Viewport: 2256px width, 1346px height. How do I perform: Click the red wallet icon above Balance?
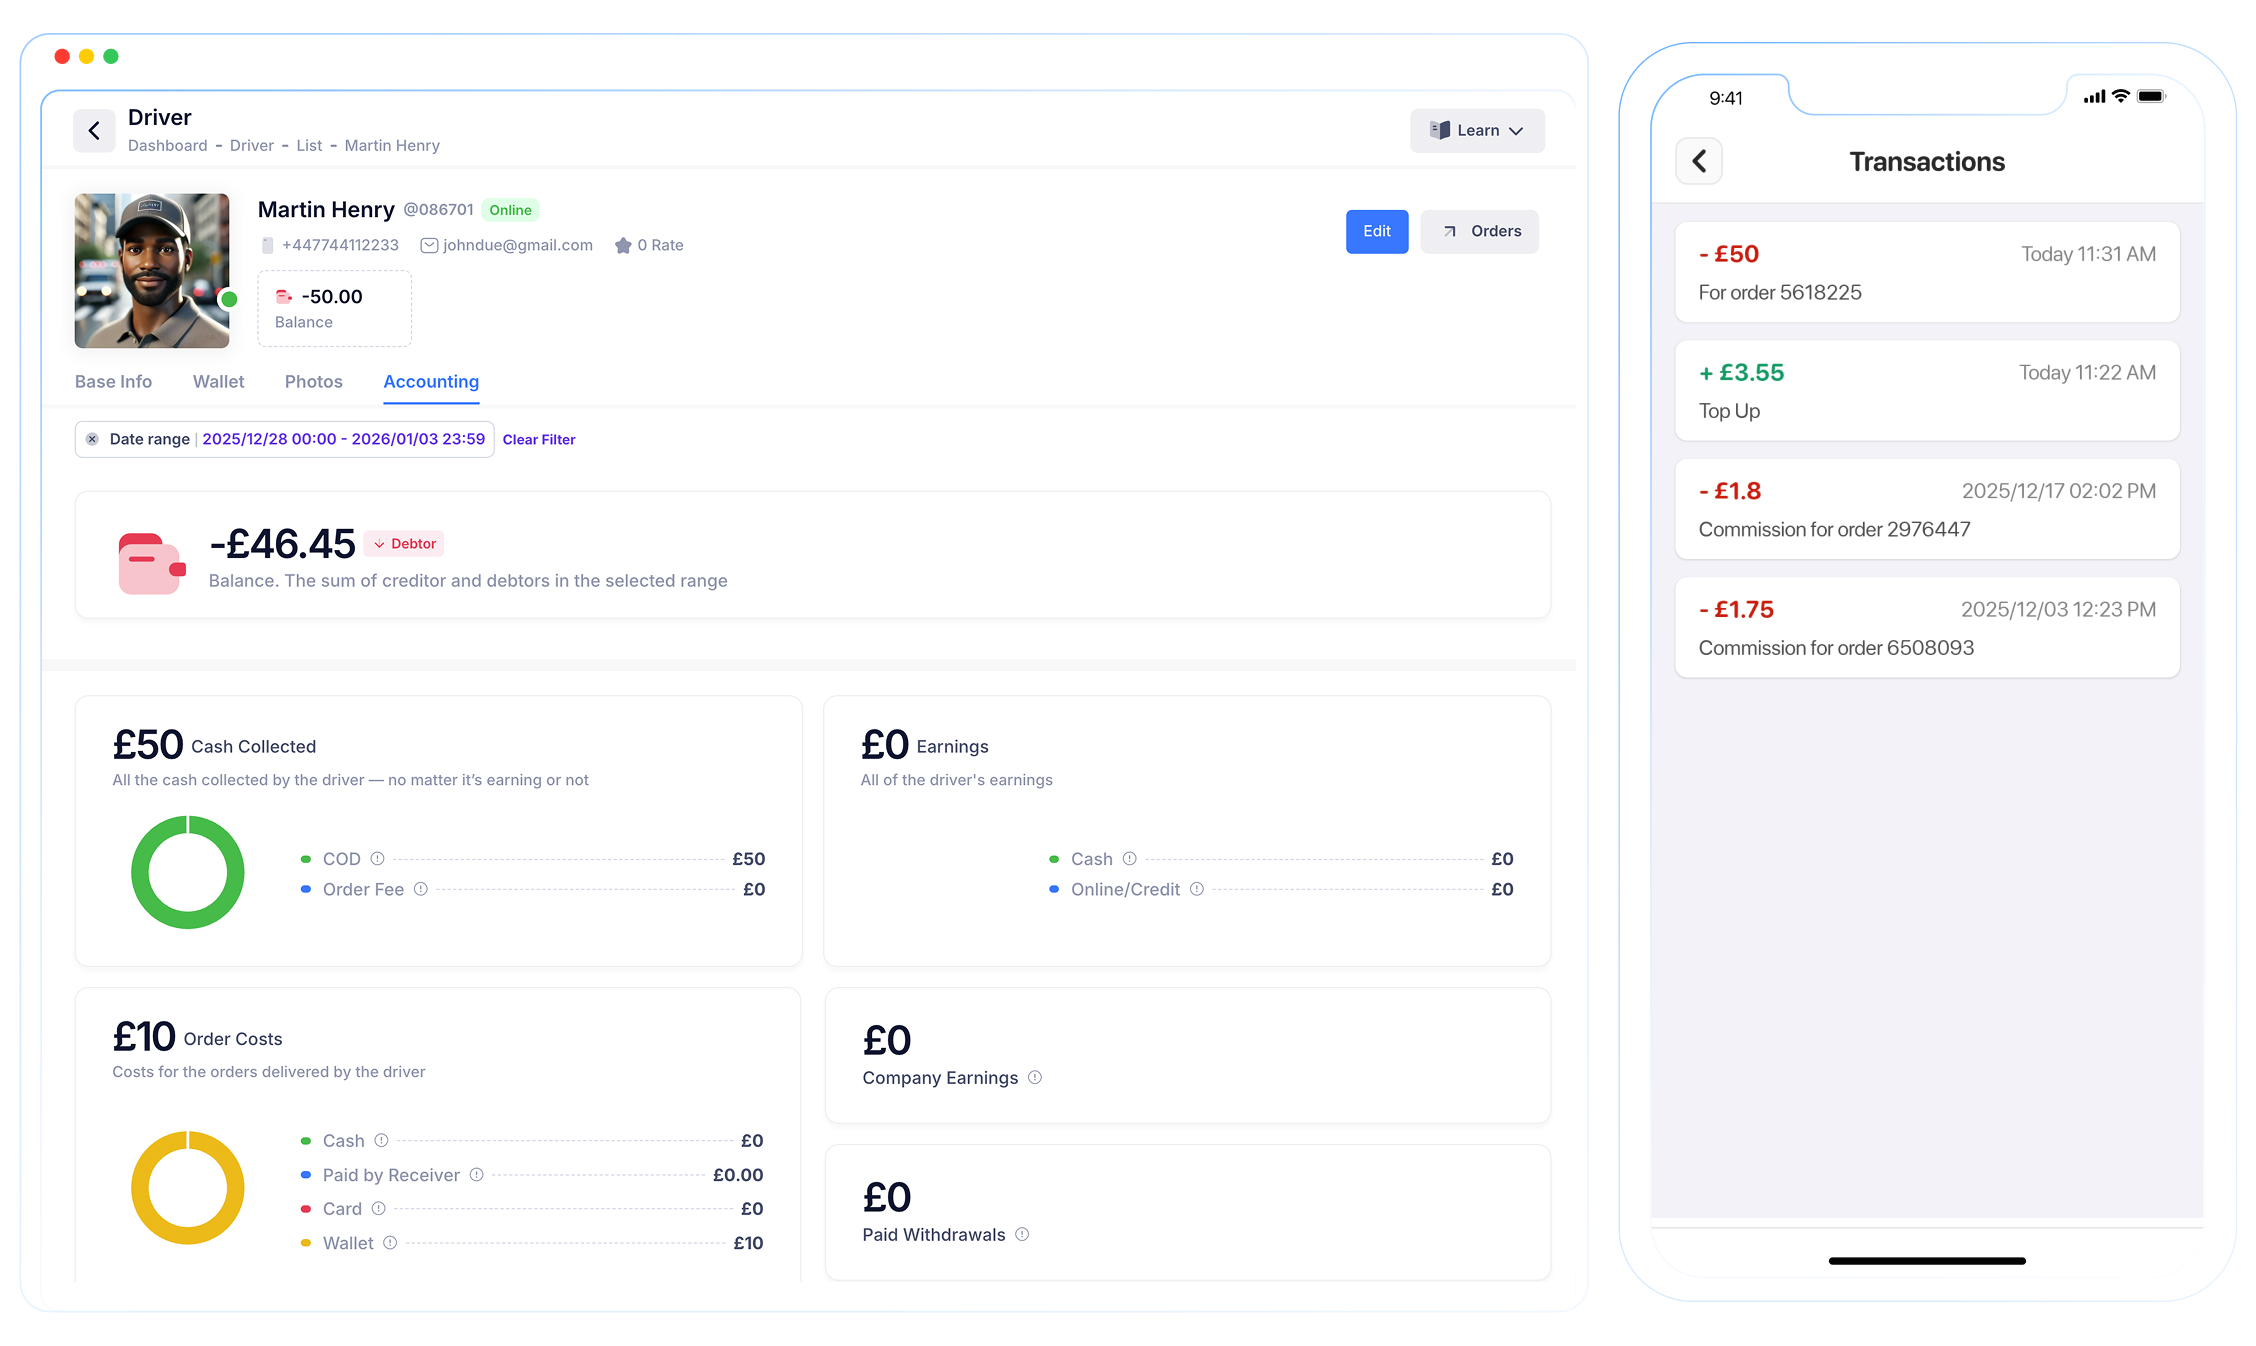click(x=283, y=296)
